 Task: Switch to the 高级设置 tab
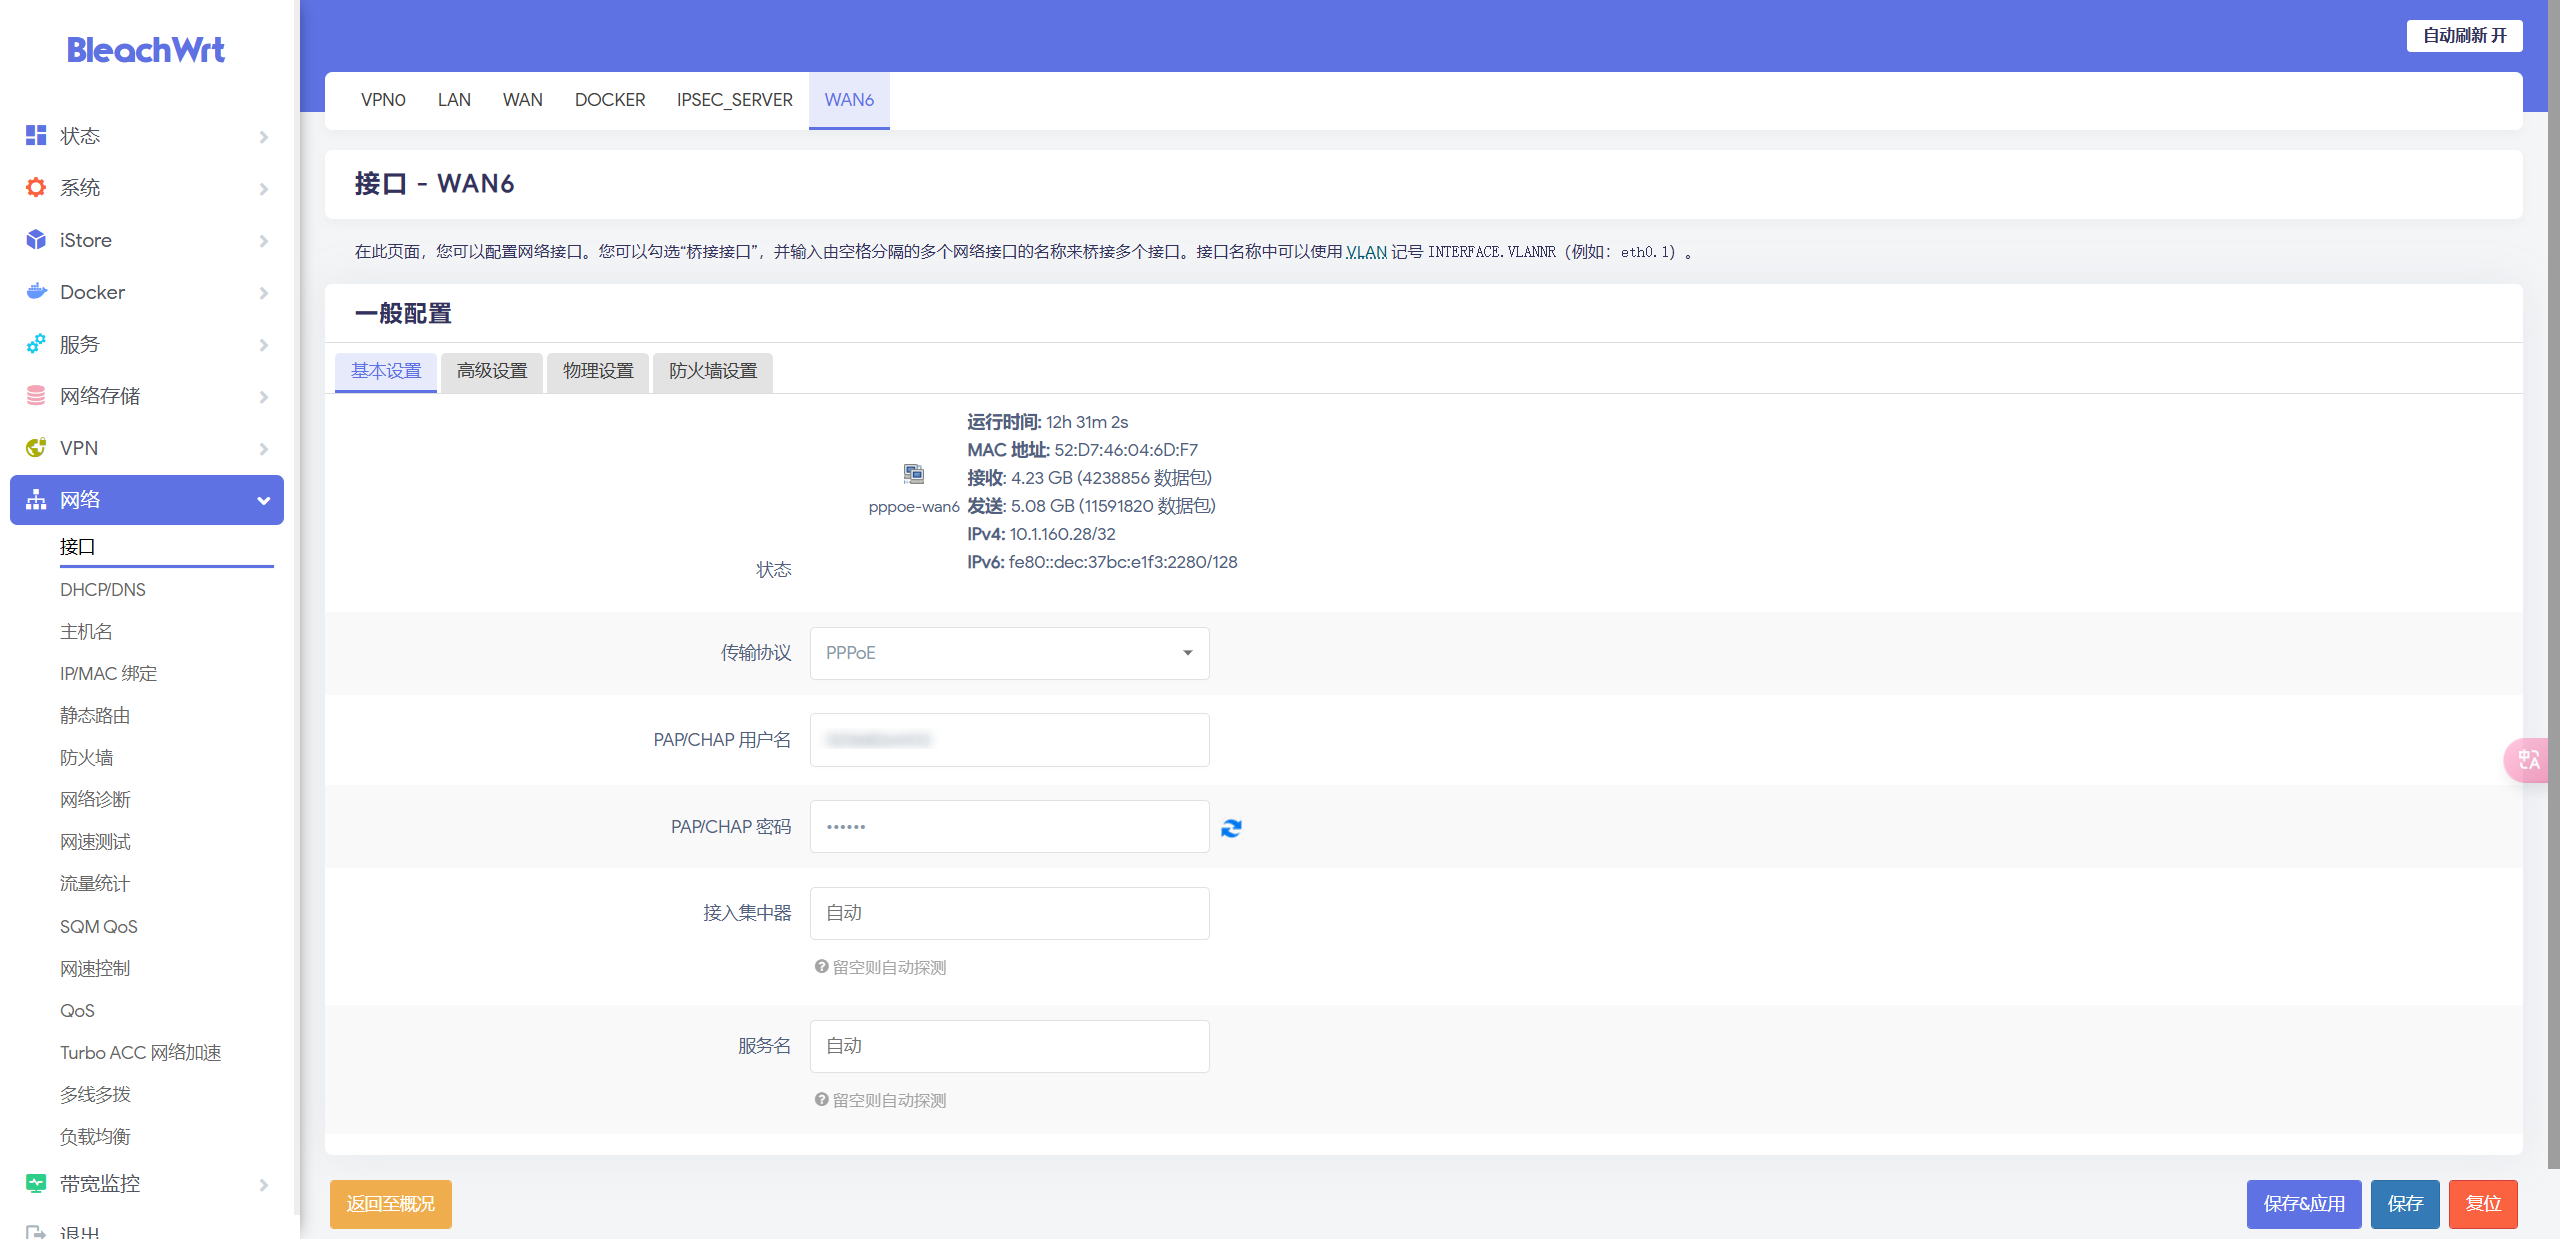click(491, 371)
